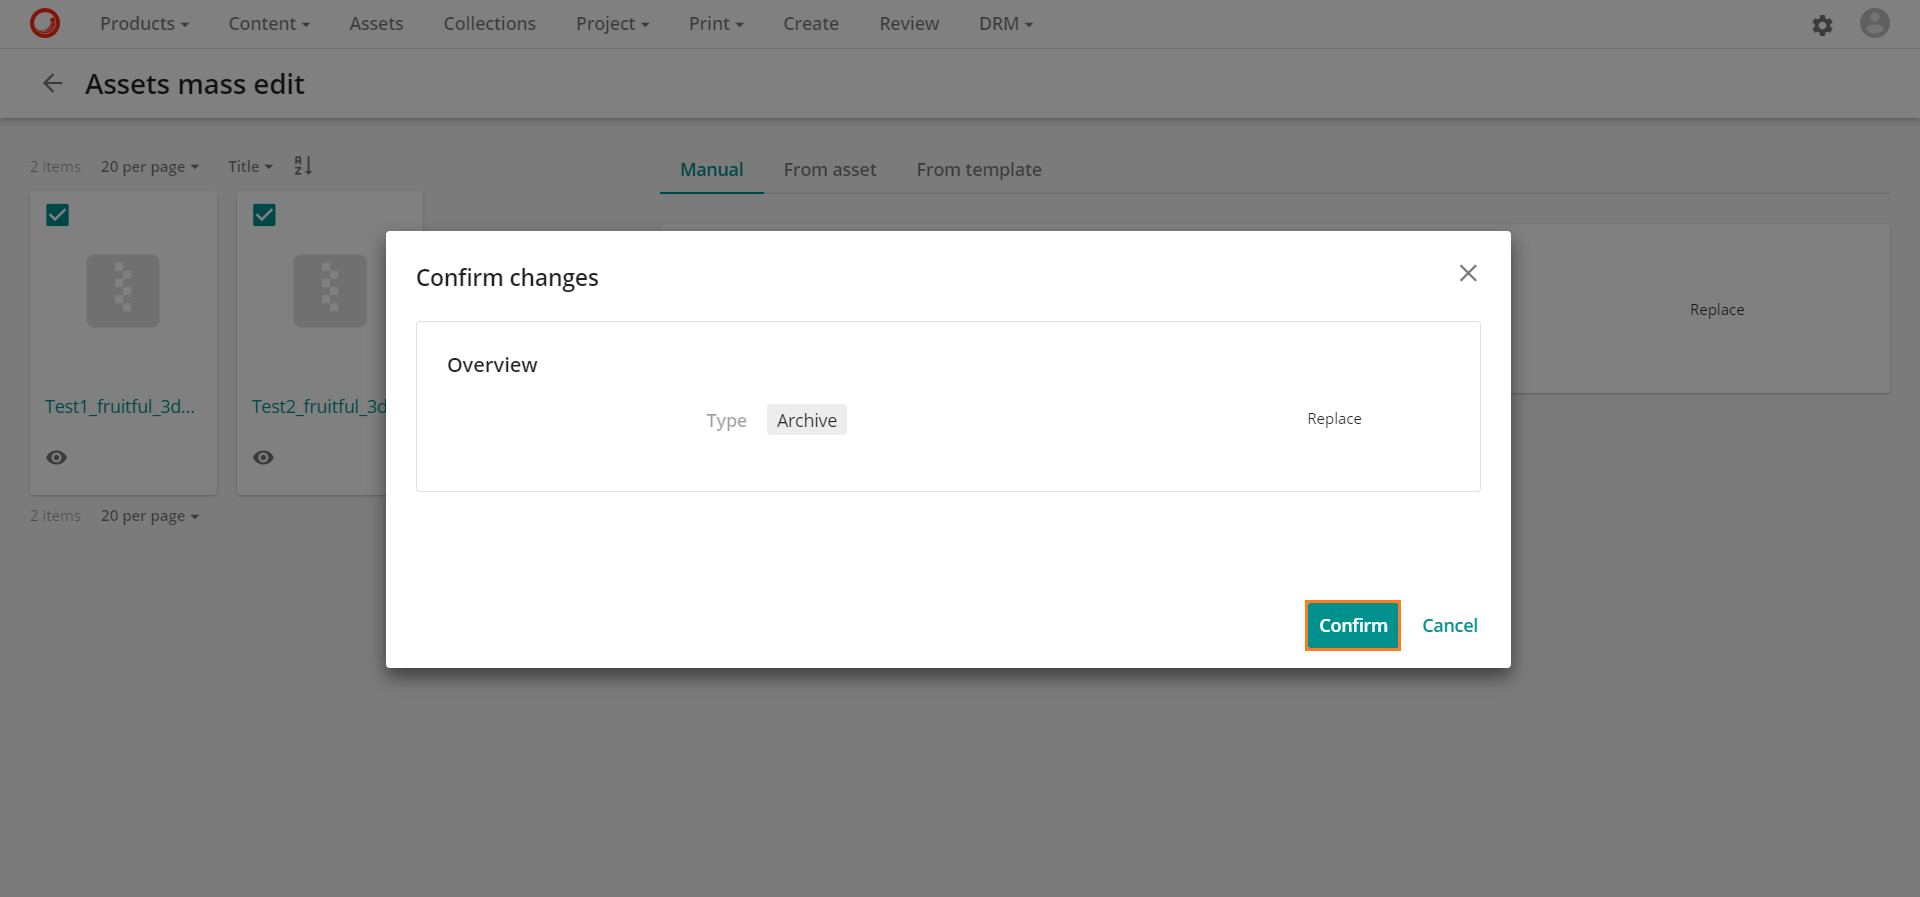Toggle the sort order icon
Screen dimensions: 1920x897
pos(303,166)
